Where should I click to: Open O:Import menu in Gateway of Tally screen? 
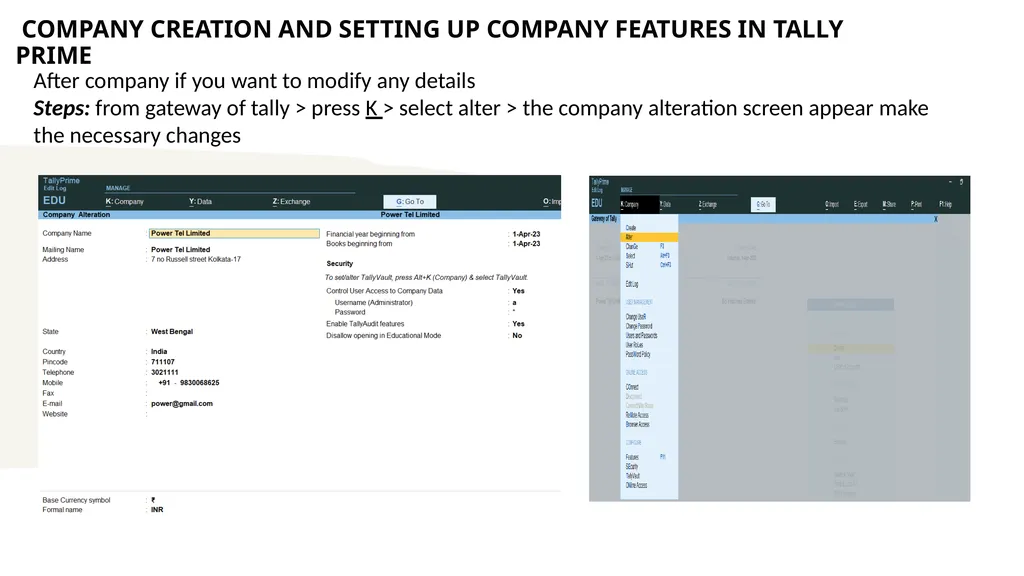[x=831, y=204]
